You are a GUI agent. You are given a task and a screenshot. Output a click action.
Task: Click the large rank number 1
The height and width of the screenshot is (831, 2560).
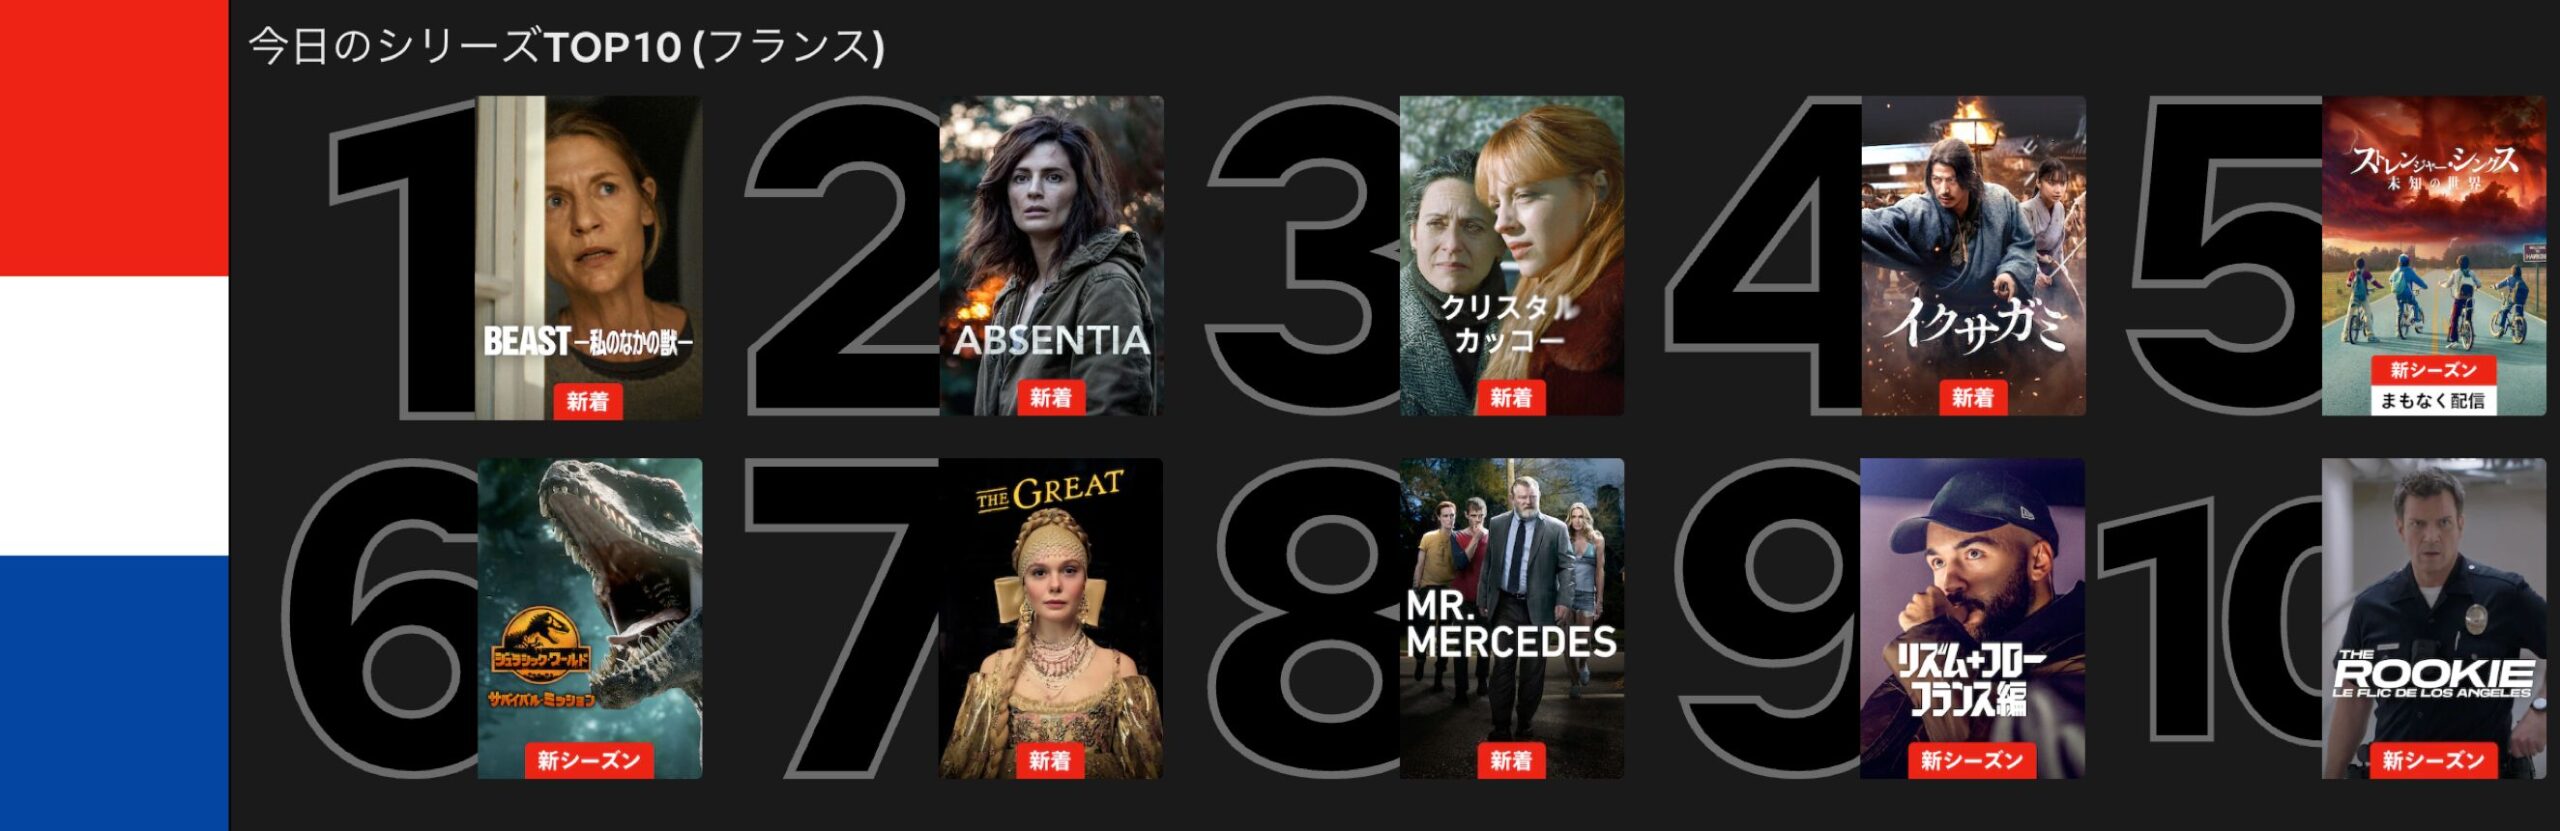point(404,257)
